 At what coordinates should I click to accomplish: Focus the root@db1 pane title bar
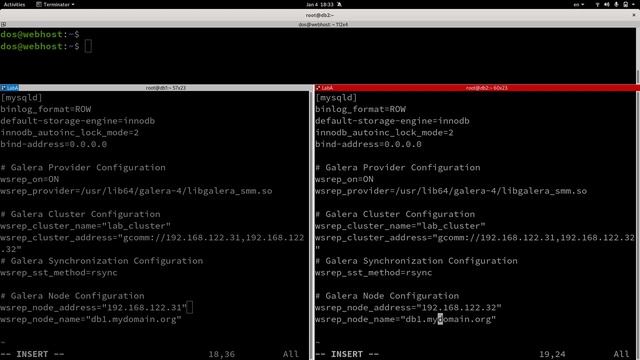165,88
